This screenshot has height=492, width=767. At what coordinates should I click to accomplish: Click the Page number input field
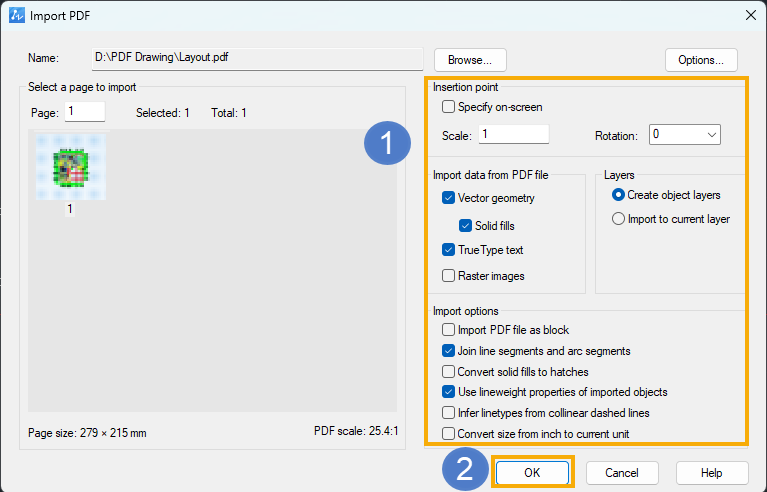click(x=85, y=112)
